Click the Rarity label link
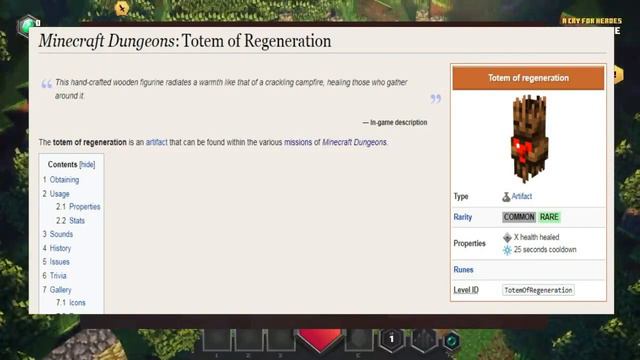Viewport: 640px width, 360px height. (462, 217)
